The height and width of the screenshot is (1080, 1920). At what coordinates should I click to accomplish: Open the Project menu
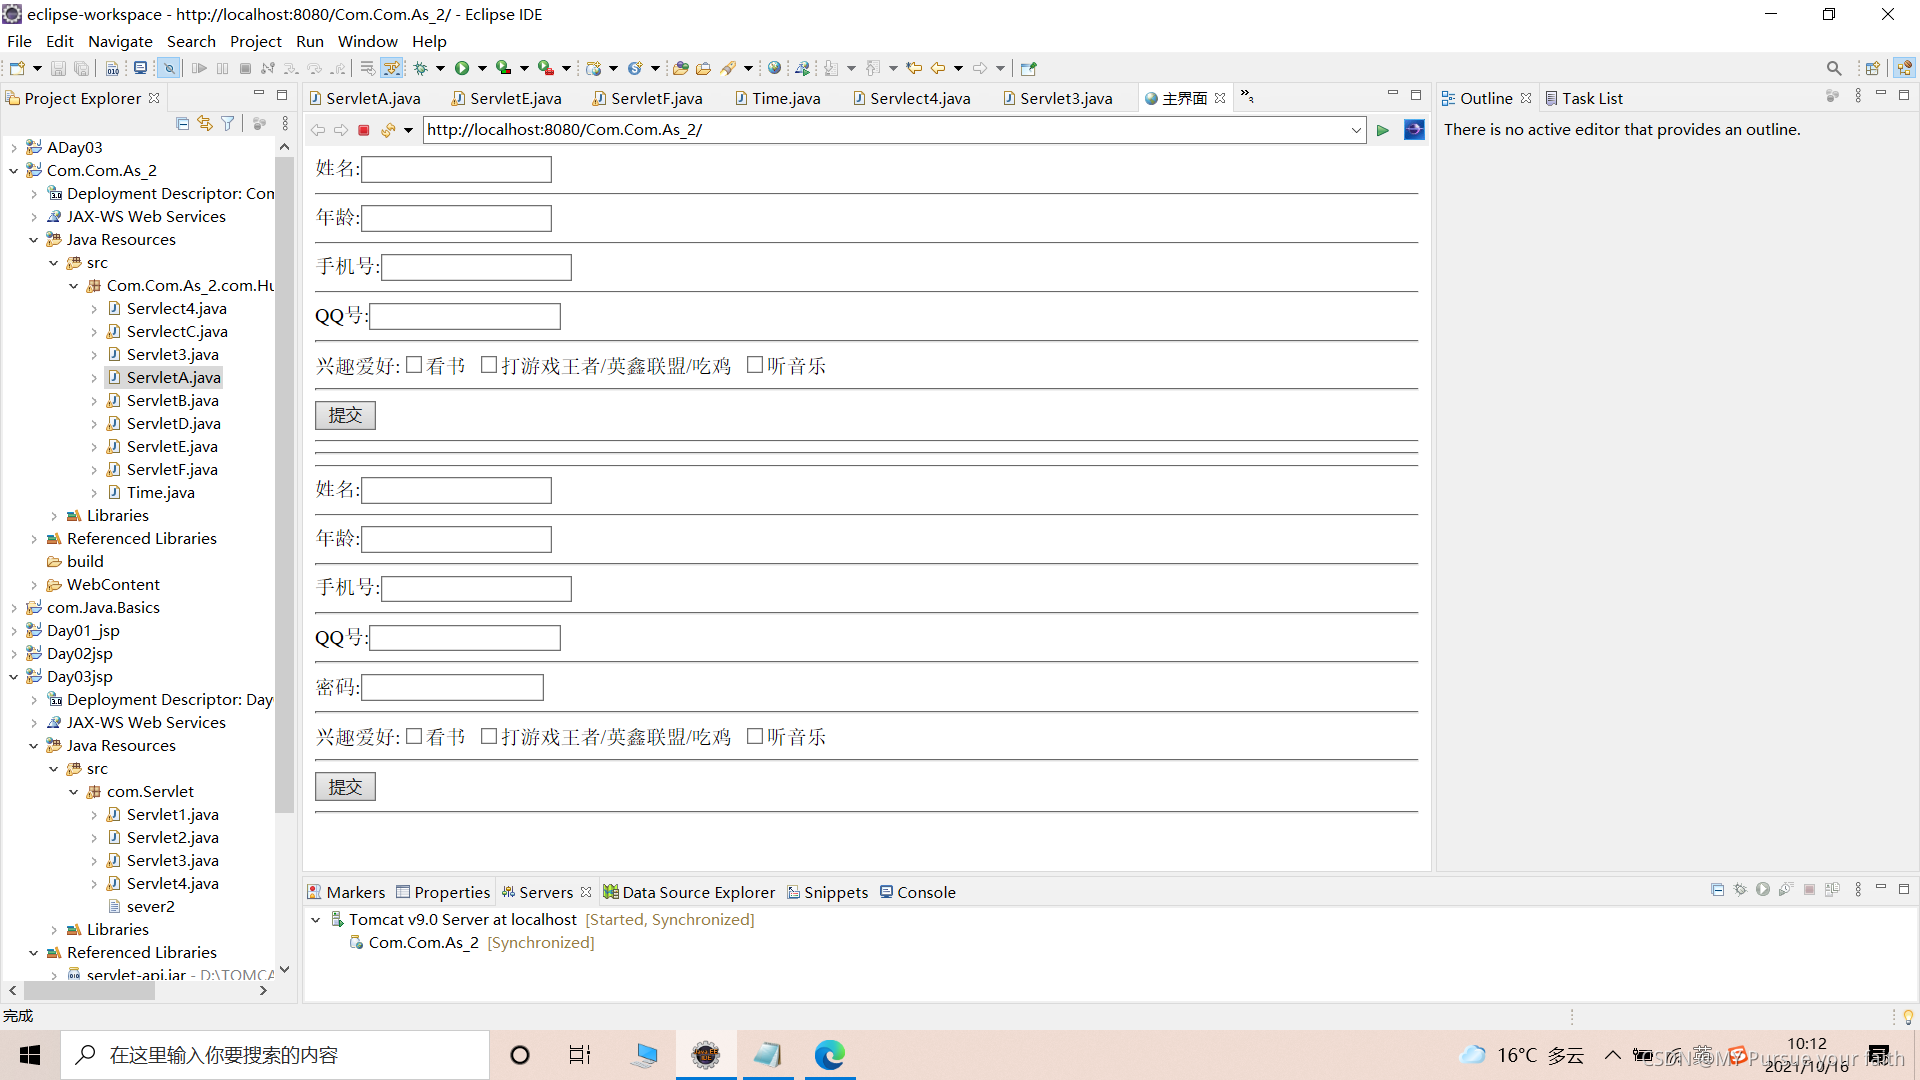point(255,41)
